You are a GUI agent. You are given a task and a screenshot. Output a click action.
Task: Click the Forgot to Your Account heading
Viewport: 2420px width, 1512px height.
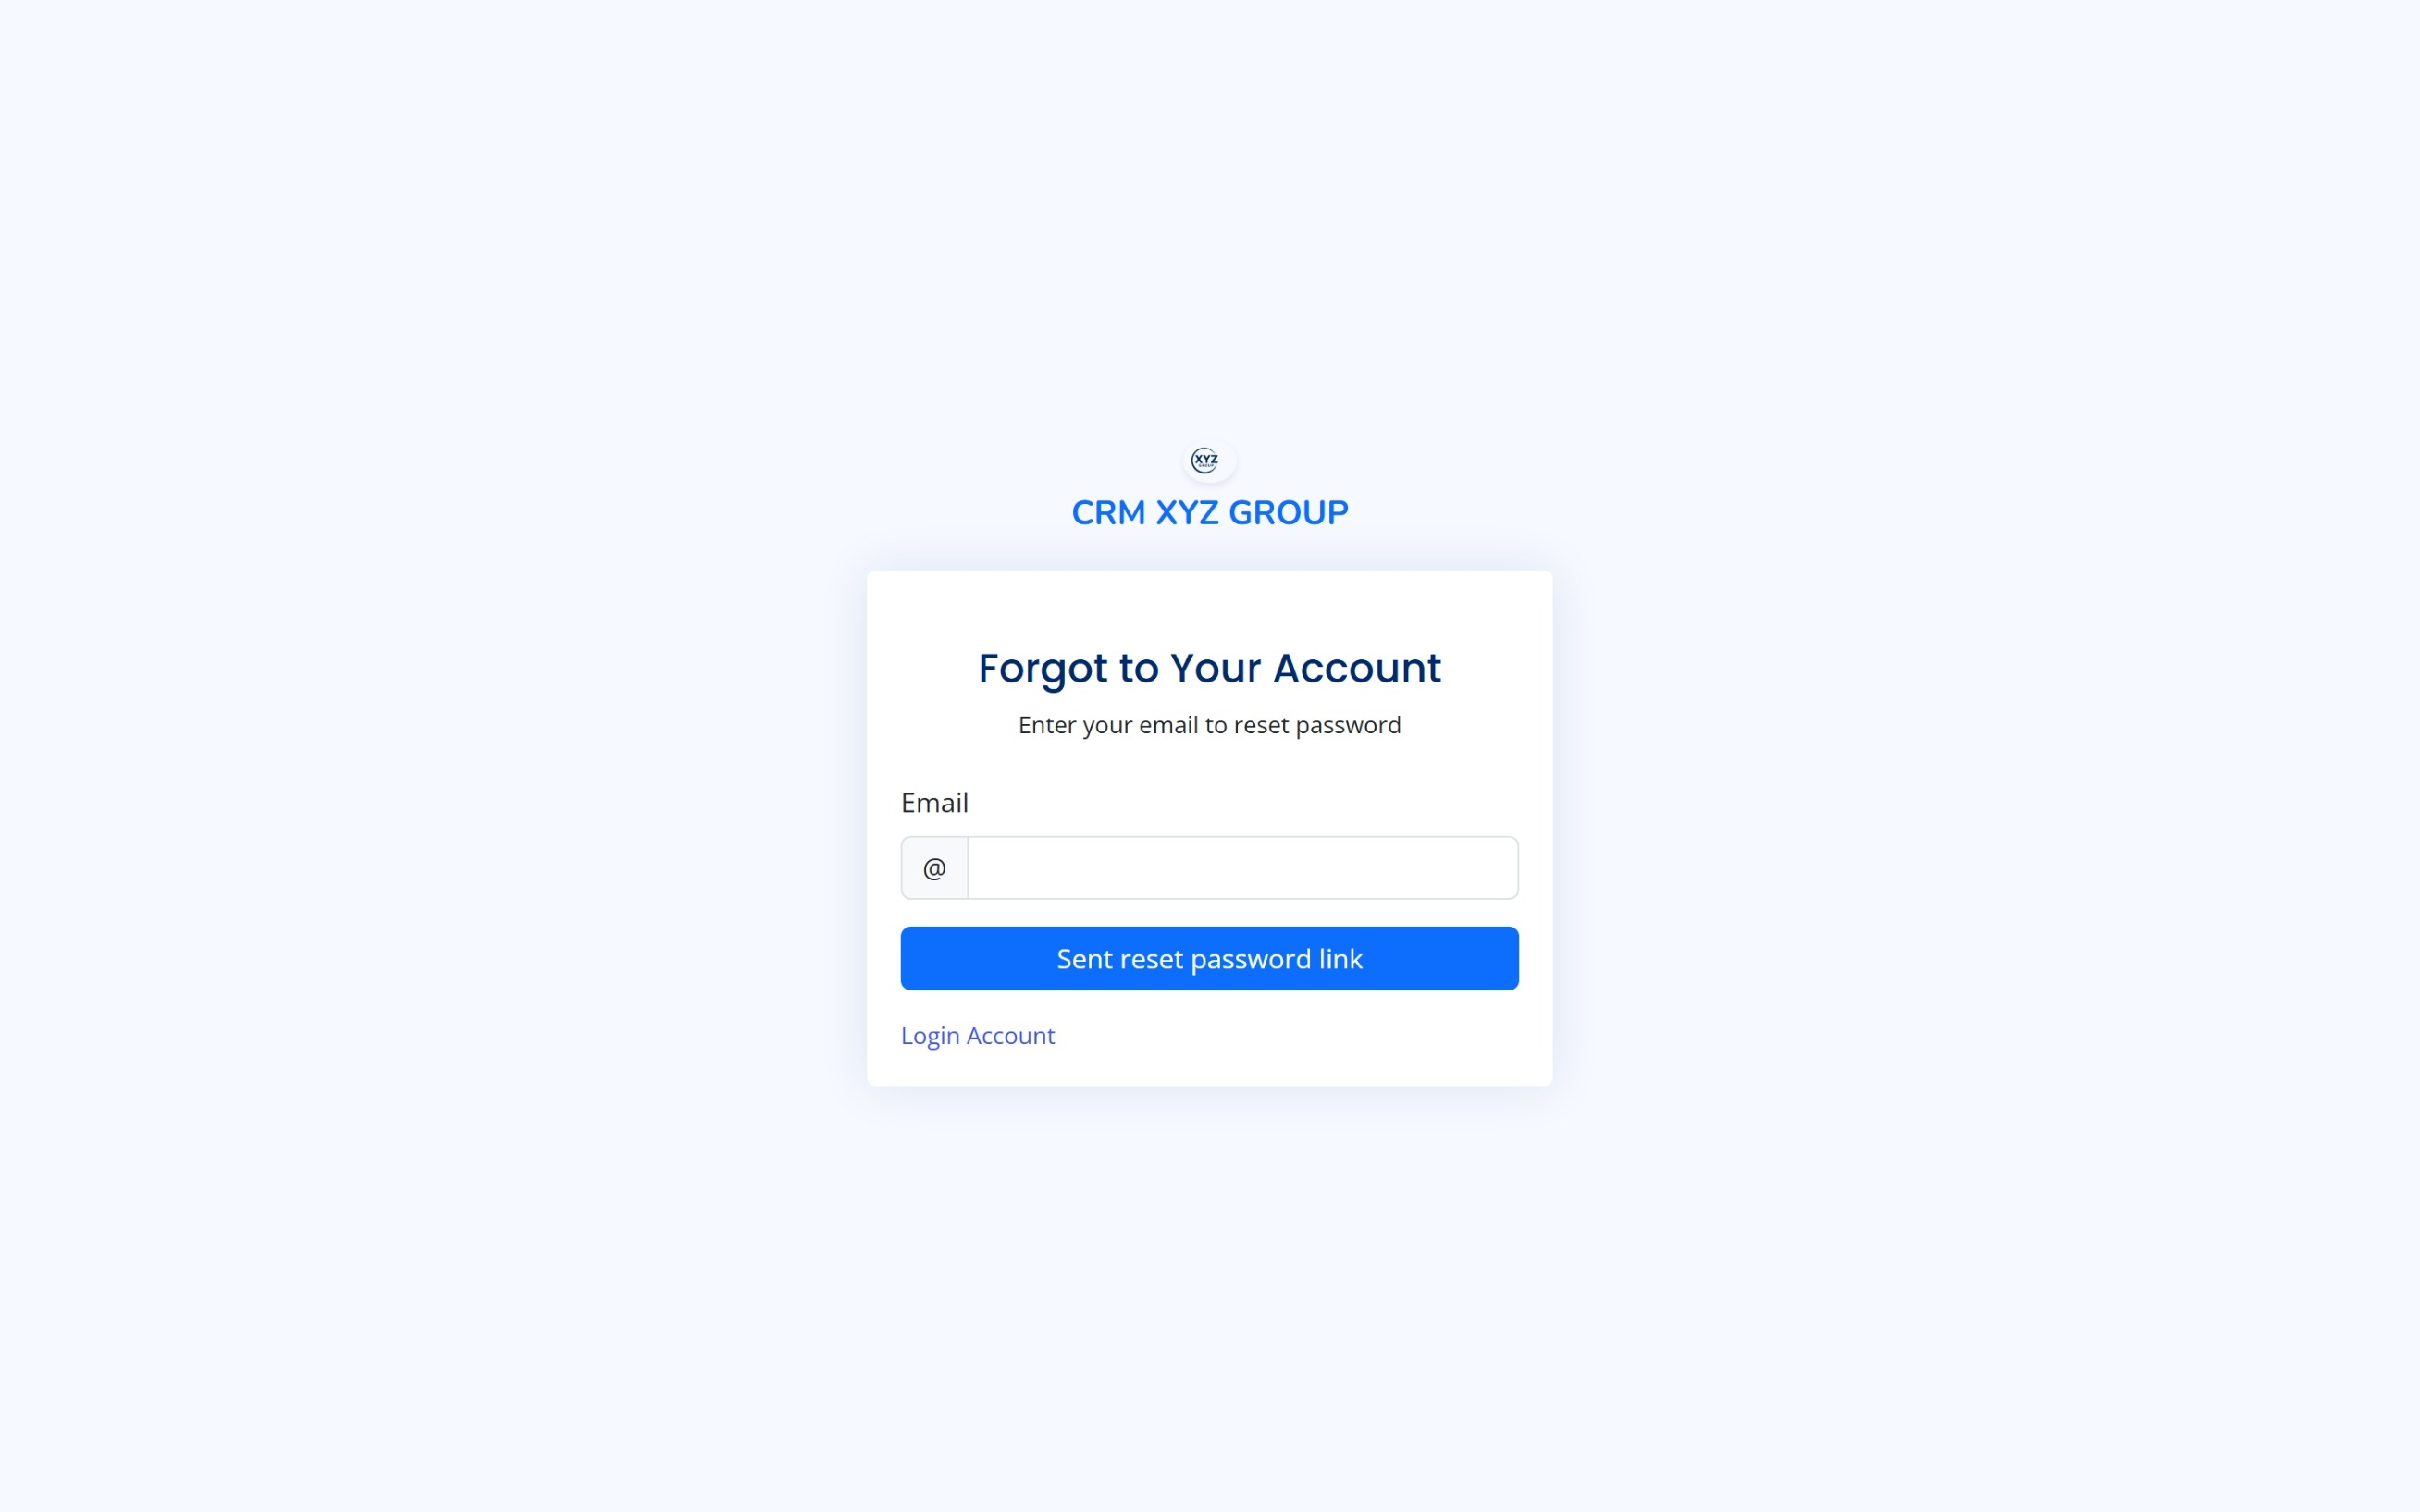(x=1209, y=668)
